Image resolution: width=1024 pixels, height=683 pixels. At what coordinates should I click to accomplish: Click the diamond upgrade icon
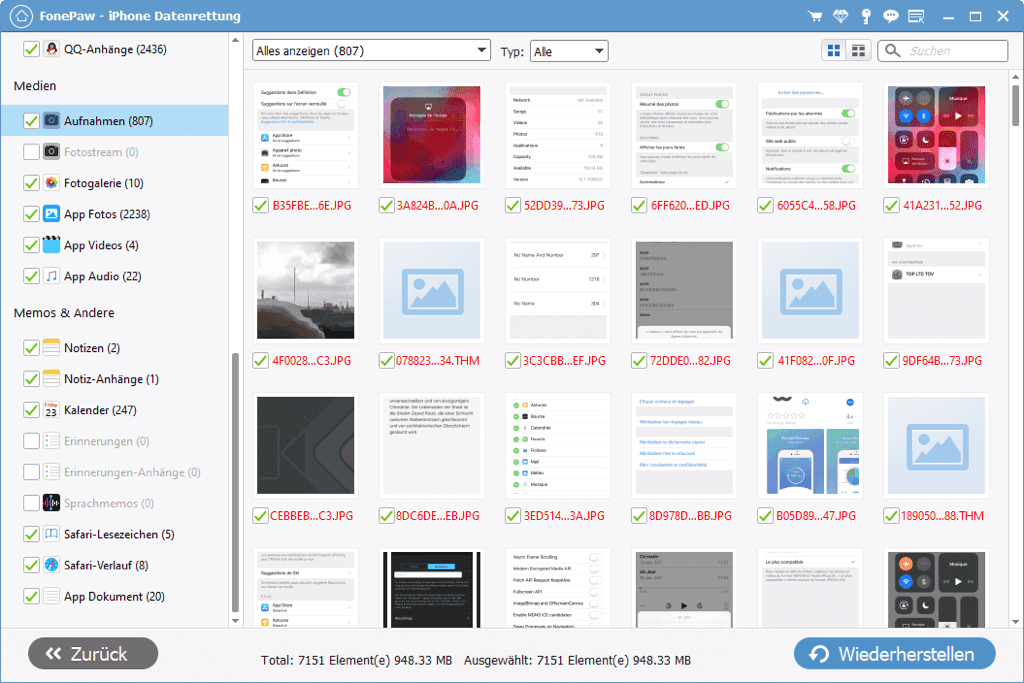tap(840, 16)
